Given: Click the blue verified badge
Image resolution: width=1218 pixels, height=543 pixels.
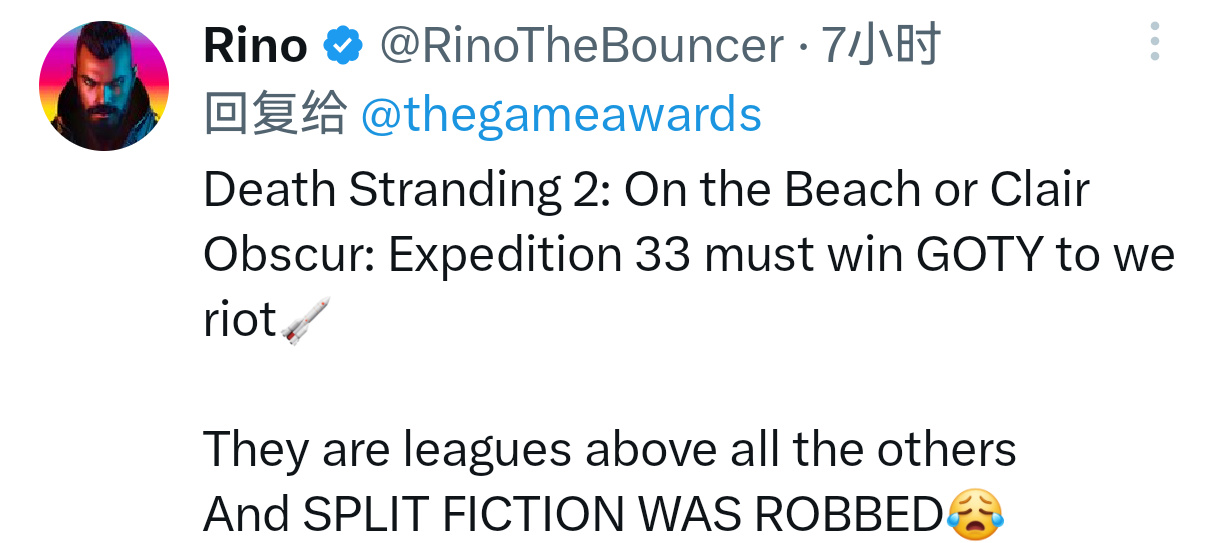Looking at the screenshot, I should click(342, 45).
